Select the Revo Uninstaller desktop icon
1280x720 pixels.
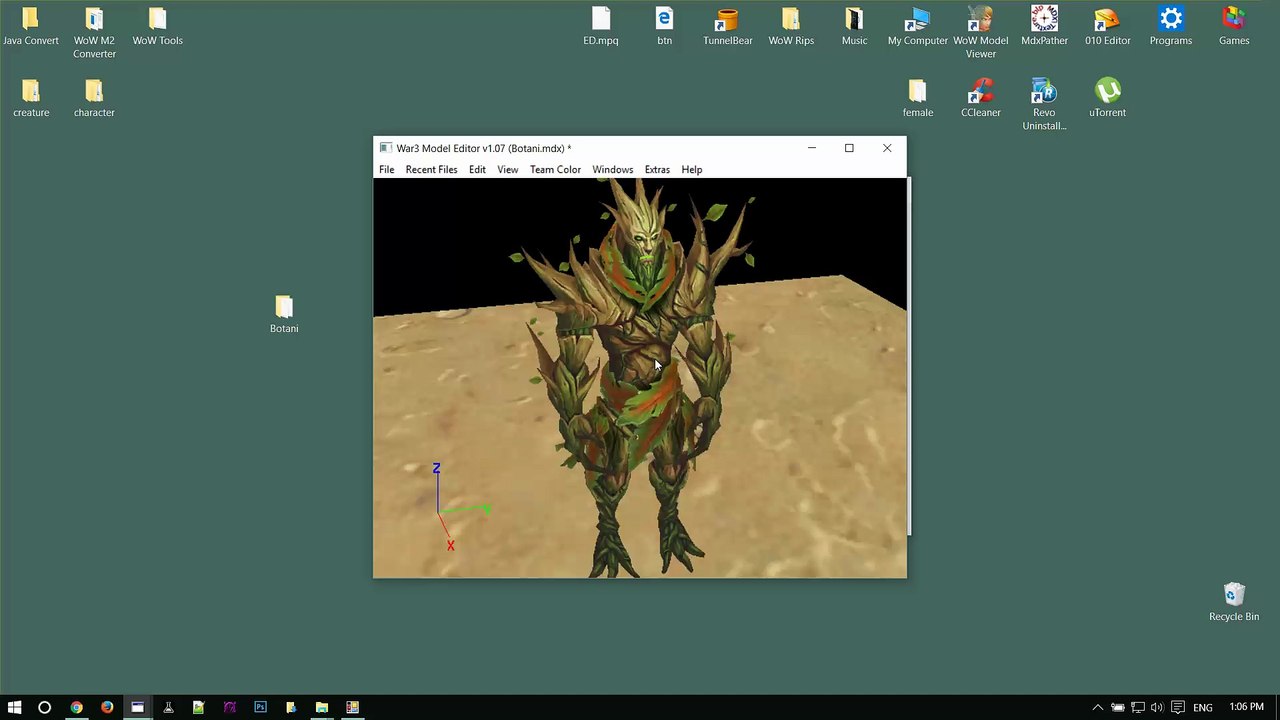pos(1044,105)
